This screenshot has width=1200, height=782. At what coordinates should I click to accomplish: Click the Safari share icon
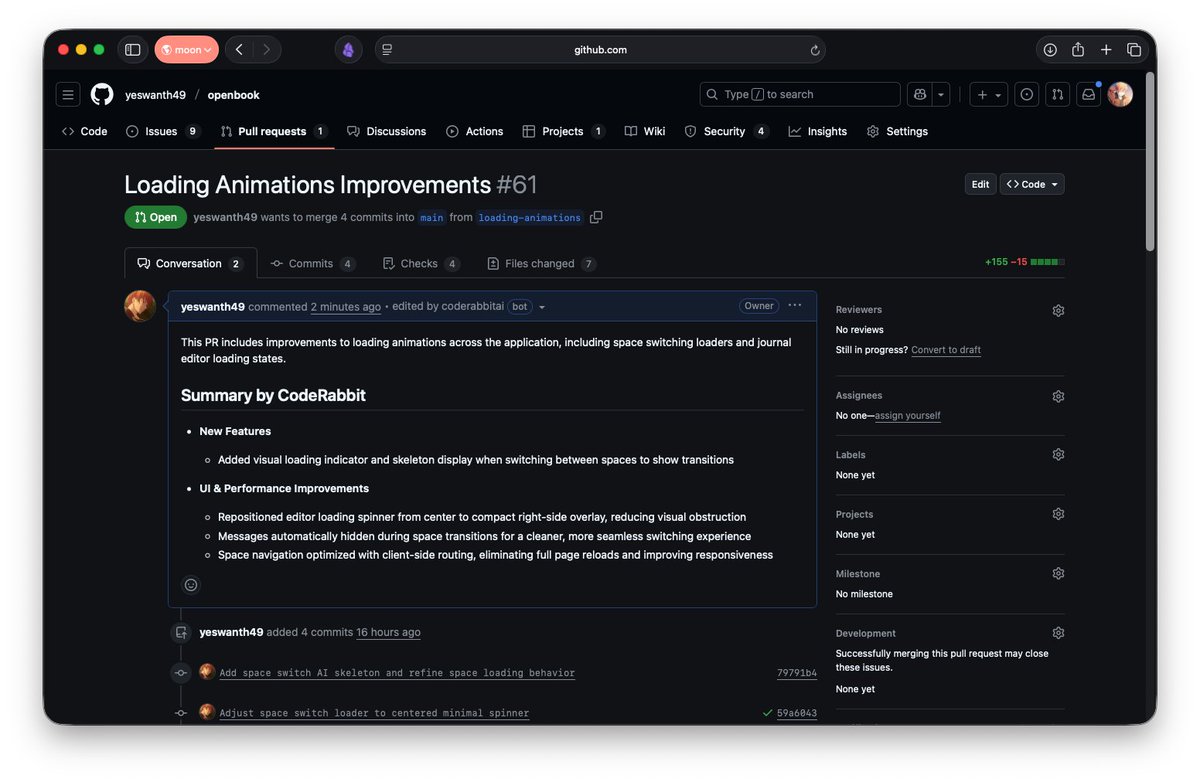click(x=1078, y=49)
